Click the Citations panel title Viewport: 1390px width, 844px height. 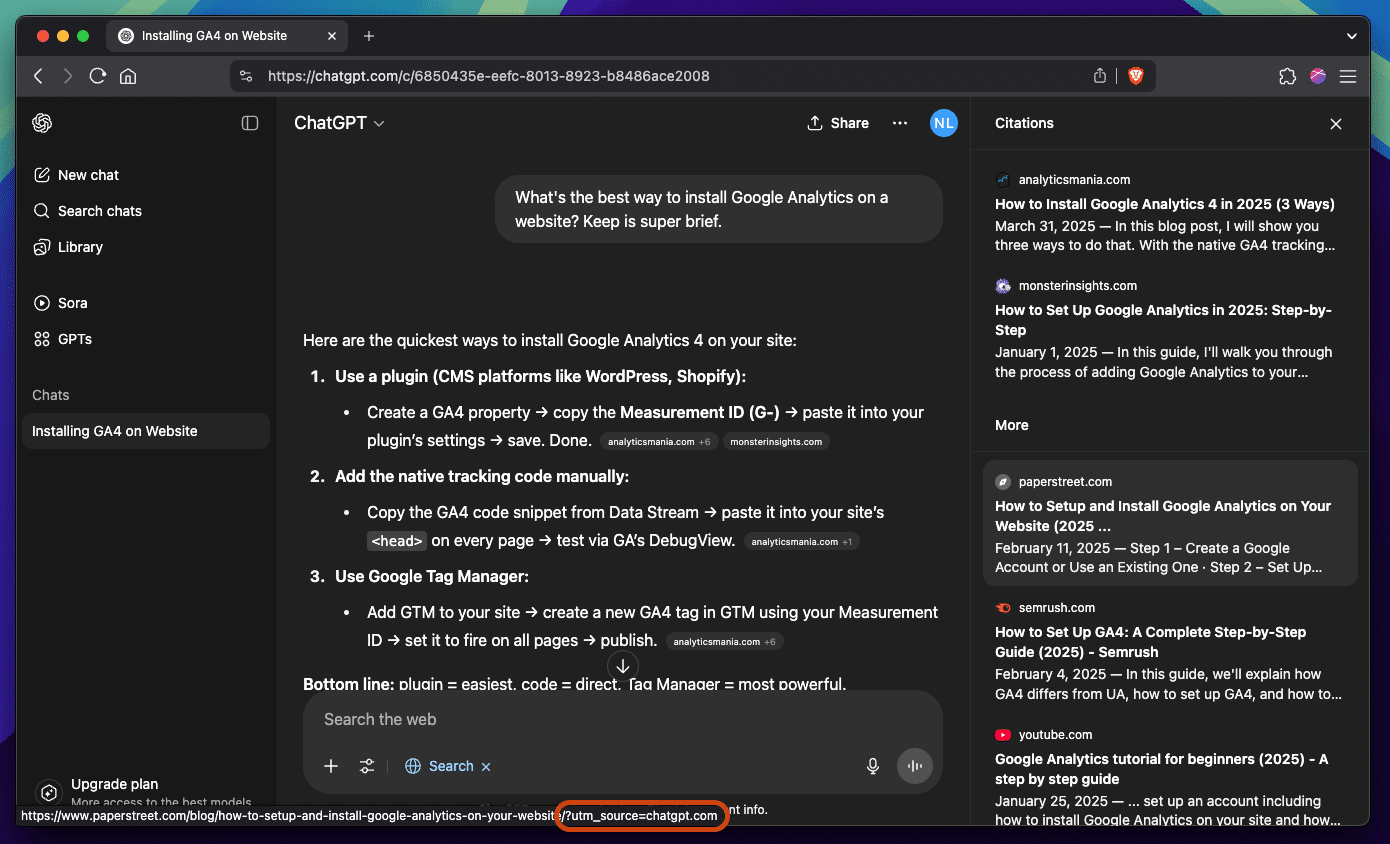1024,123
